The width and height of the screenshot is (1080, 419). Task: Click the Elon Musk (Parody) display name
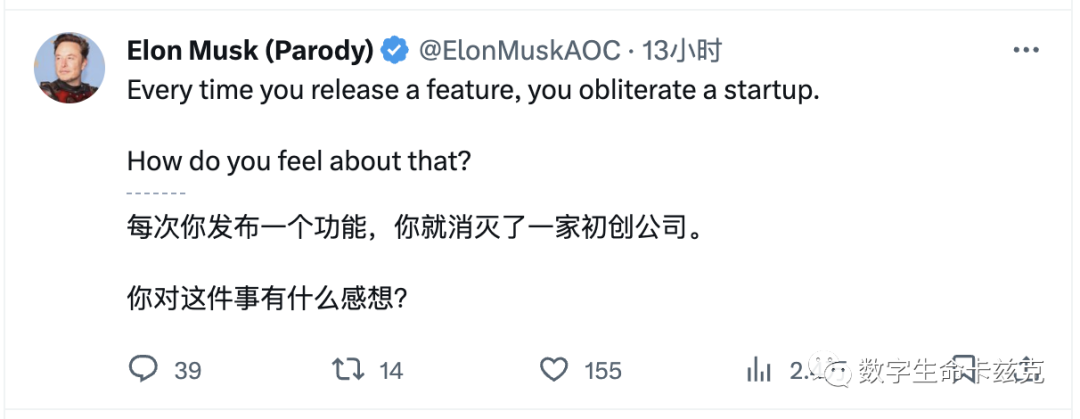pos(251,51)
